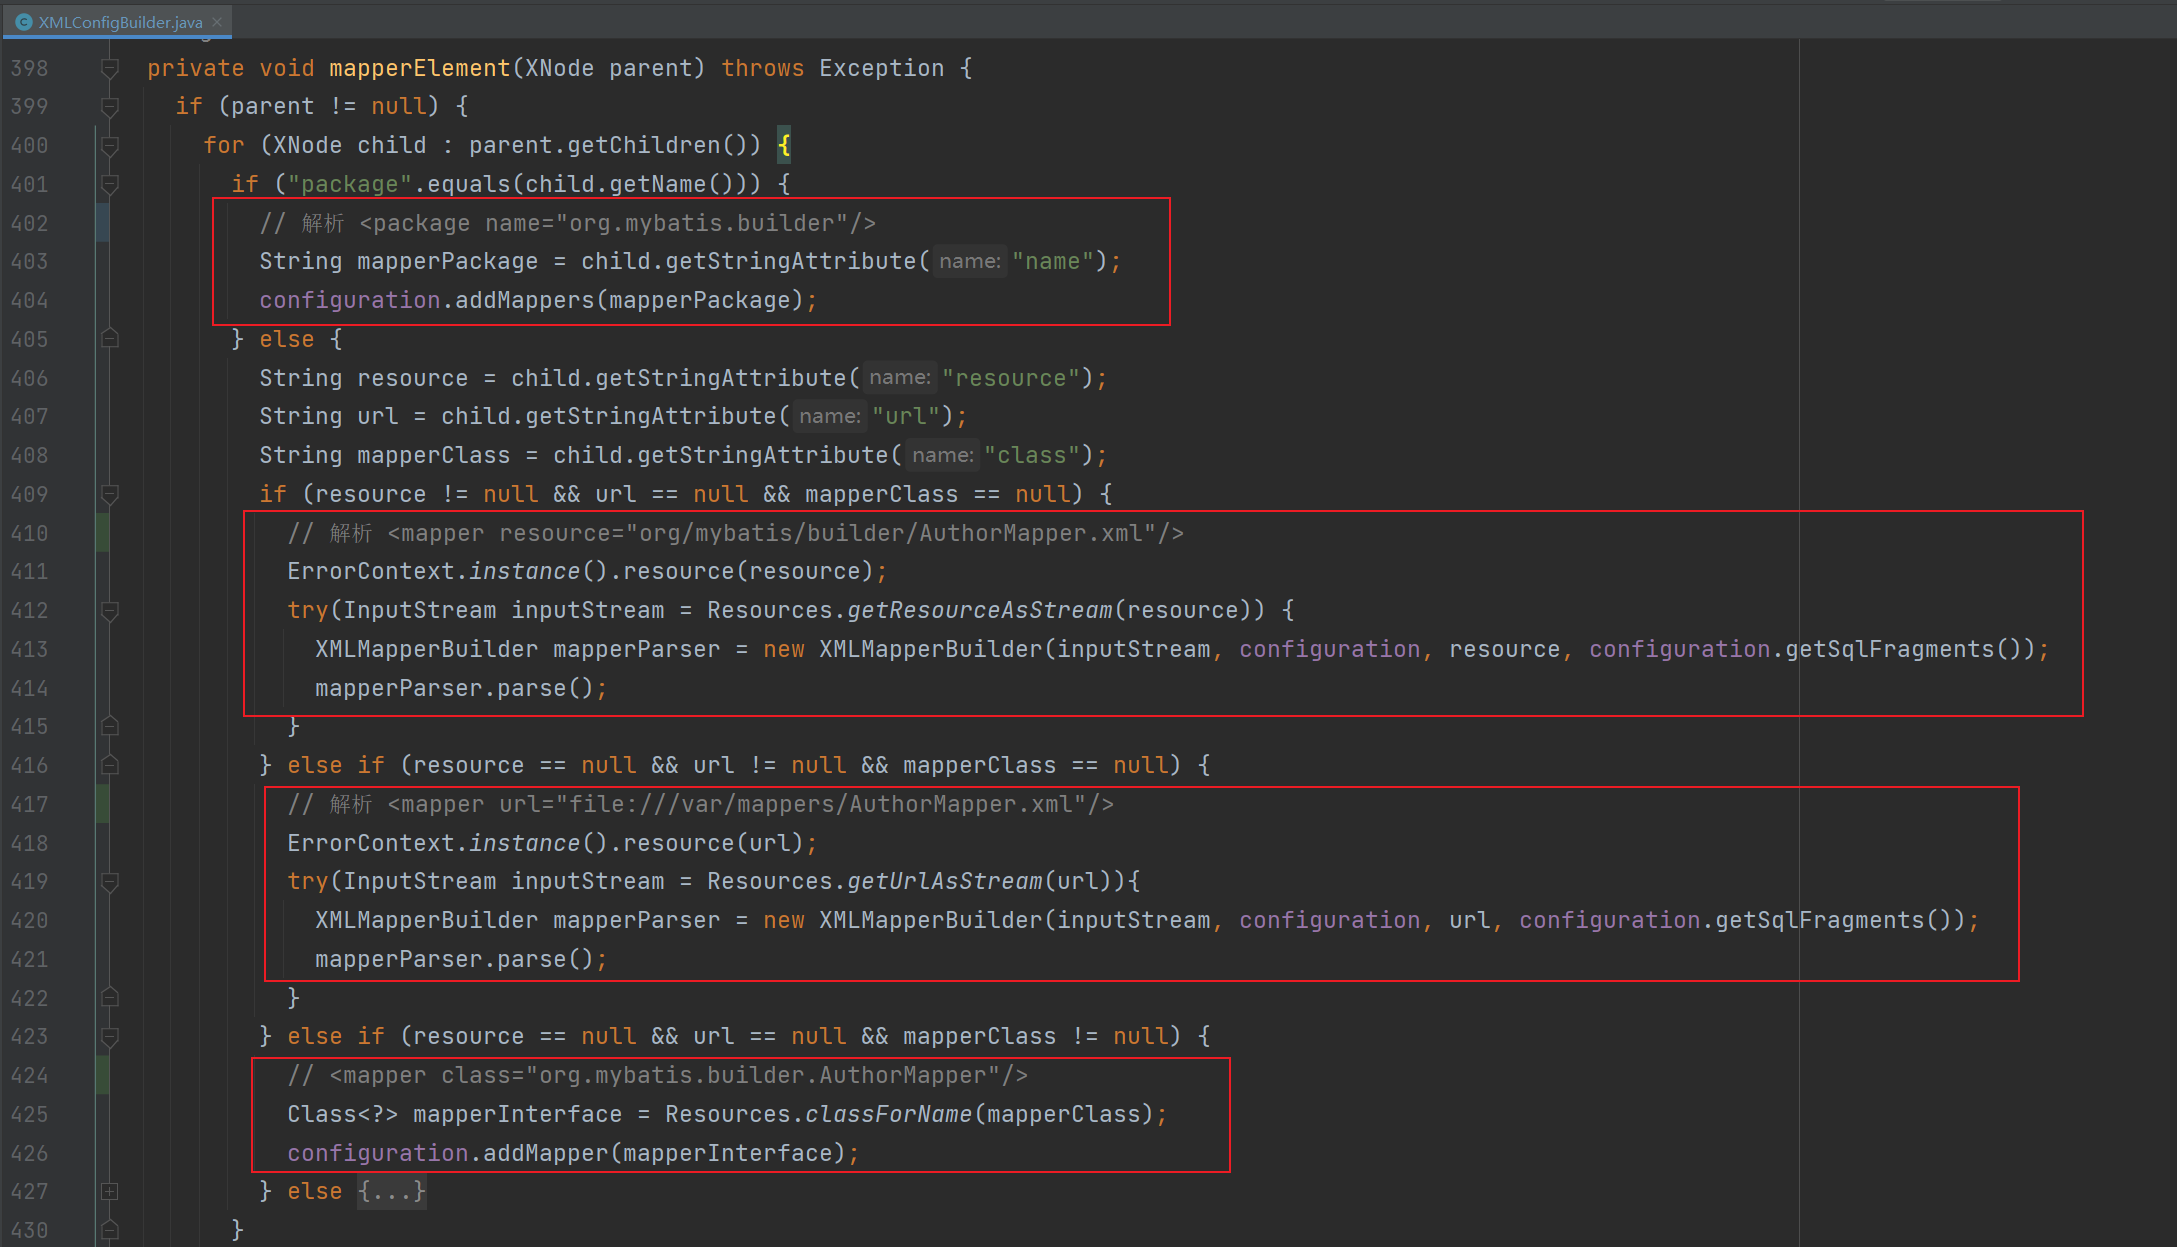Collapse mapperClass else-if at line 423
Screen dimensions: 2177x1247
tap(110, 1036)
